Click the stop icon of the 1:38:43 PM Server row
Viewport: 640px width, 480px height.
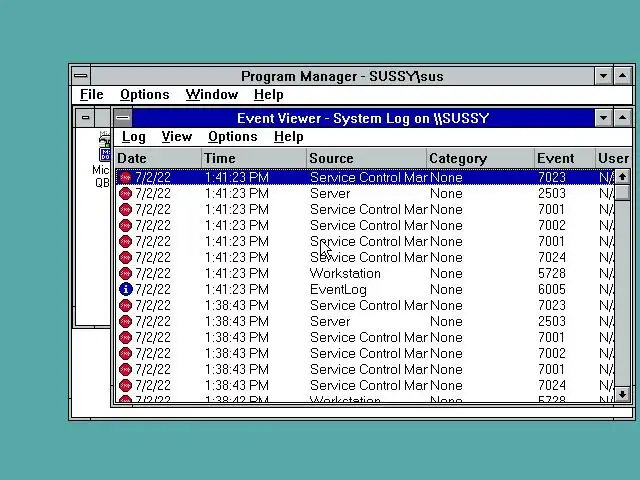coord(125,321)
